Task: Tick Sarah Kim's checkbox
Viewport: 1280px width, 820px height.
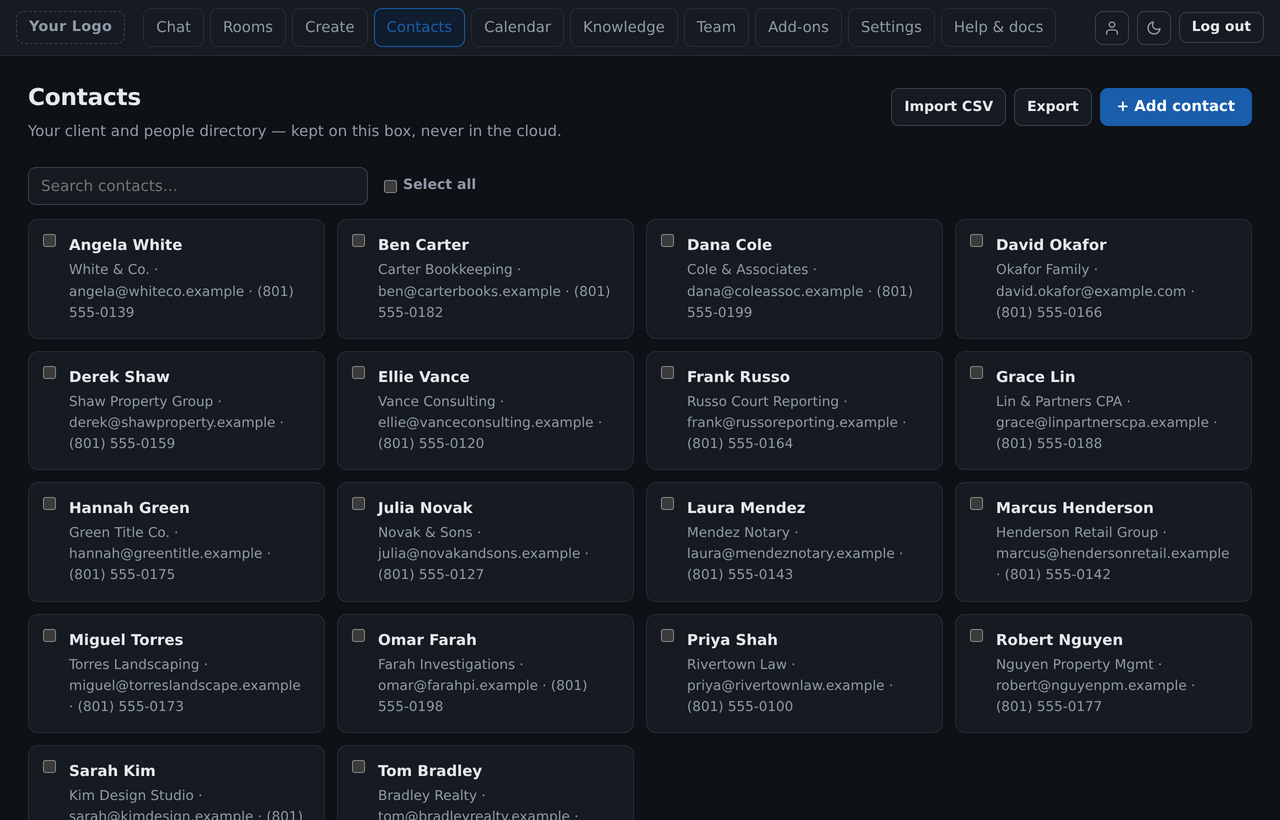Action: (x=49, y=766)
